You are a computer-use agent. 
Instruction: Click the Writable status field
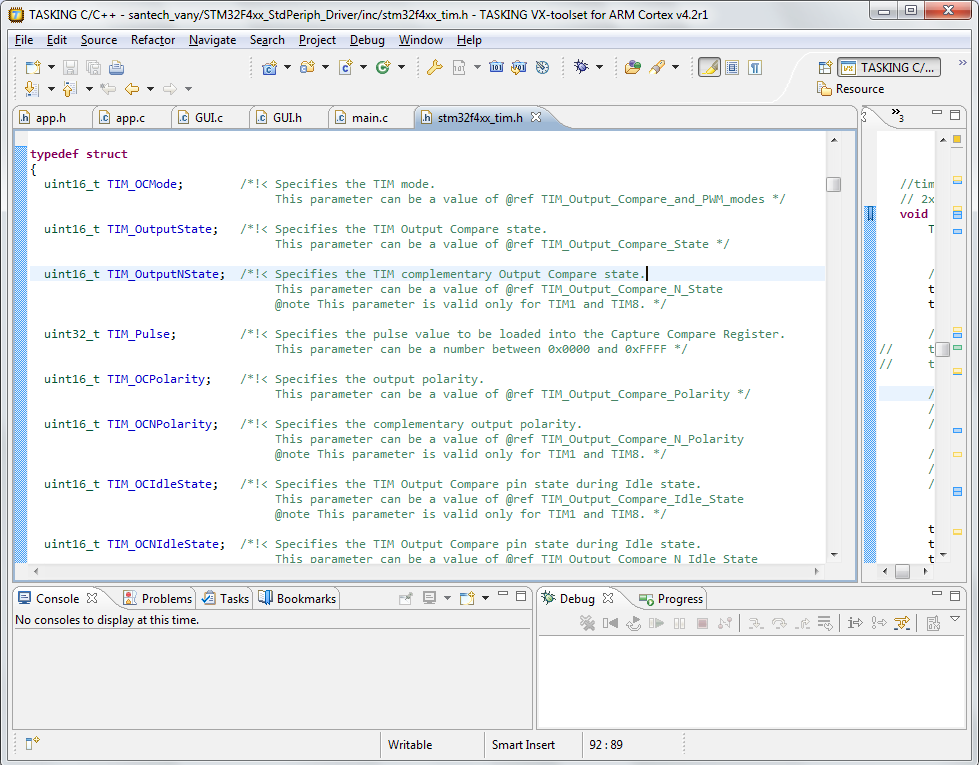click(410, 744)
